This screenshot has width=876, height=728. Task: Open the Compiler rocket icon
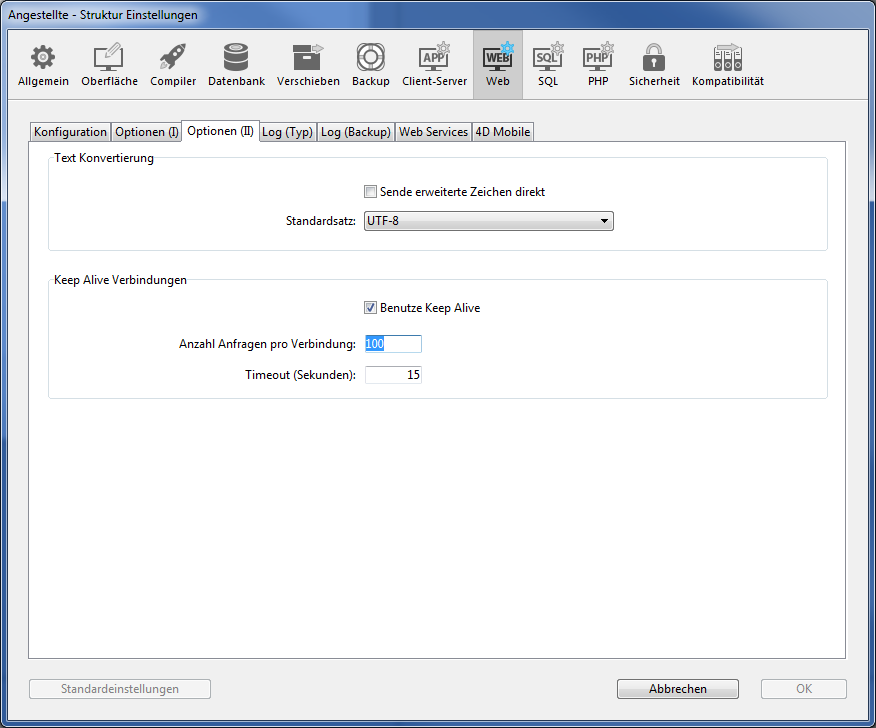click(x=173, y=64)
